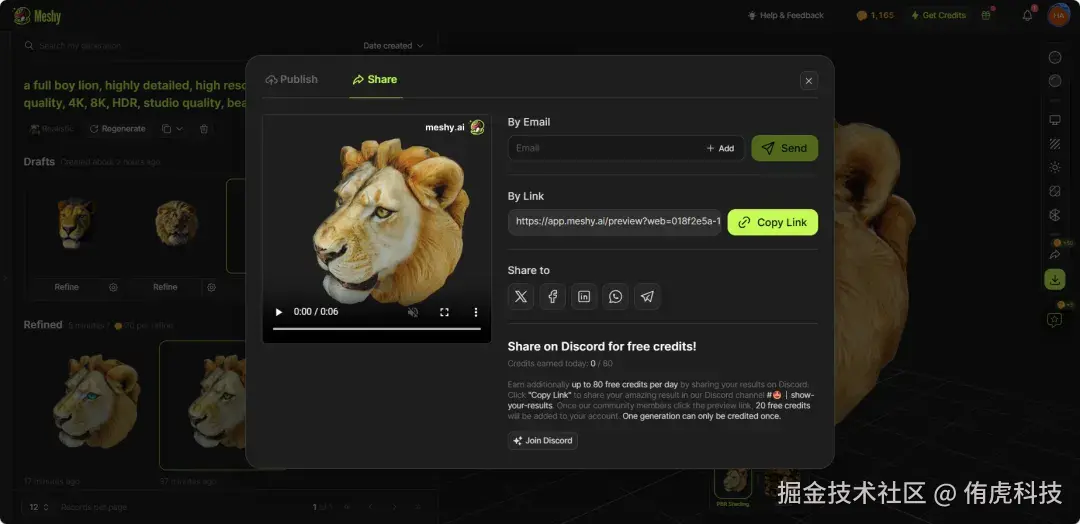Toggle the diagonal stripes icon
Screen dimensions: 1080x524
(1055, 144)
